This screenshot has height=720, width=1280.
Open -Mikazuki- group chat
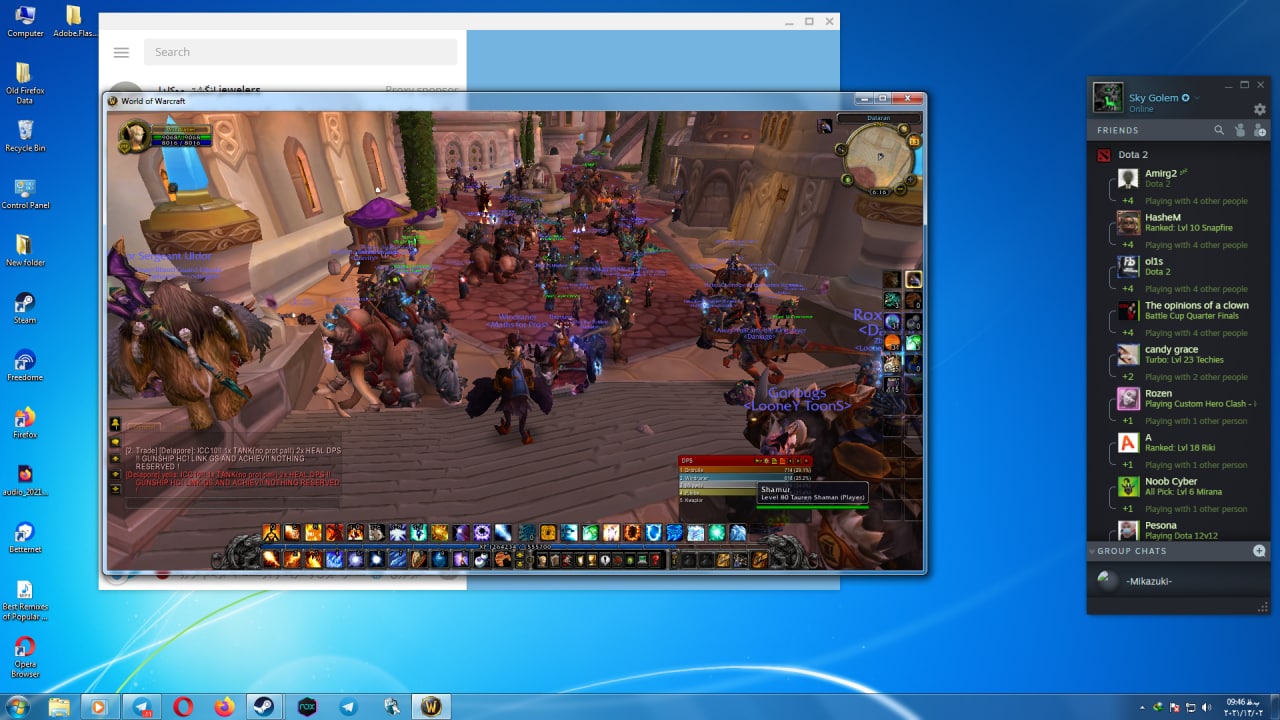(x=1178, y=581)
